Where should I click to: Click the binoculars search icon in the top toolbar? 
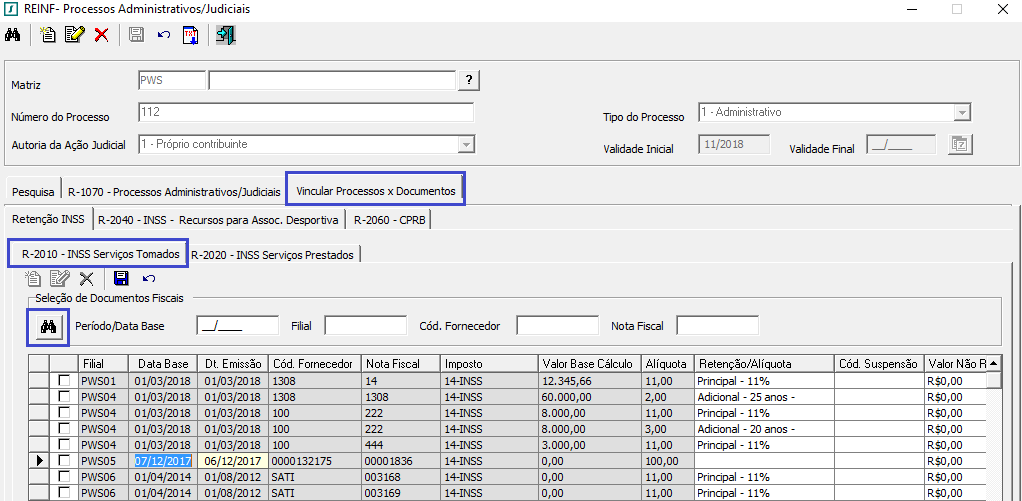(13, 35)
